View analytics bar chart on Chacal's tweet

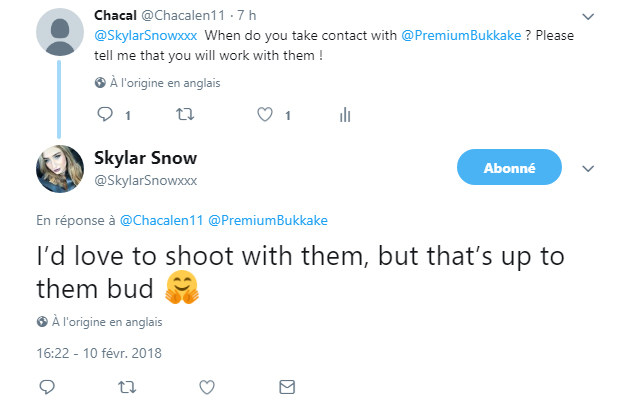(345, 115)
